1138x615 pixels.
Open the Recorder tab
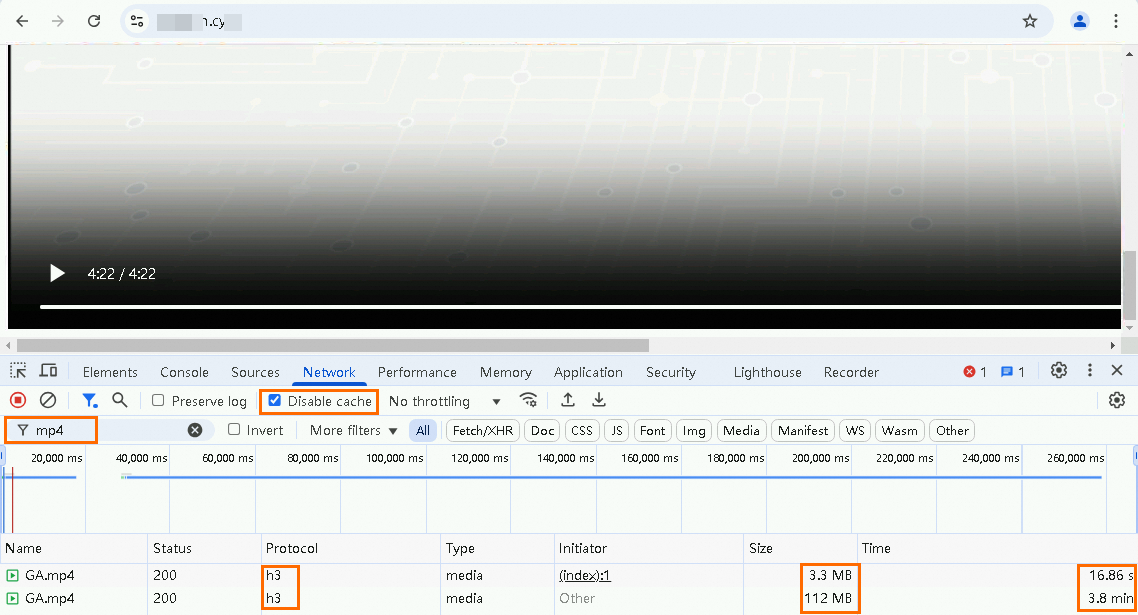(851, 372)
